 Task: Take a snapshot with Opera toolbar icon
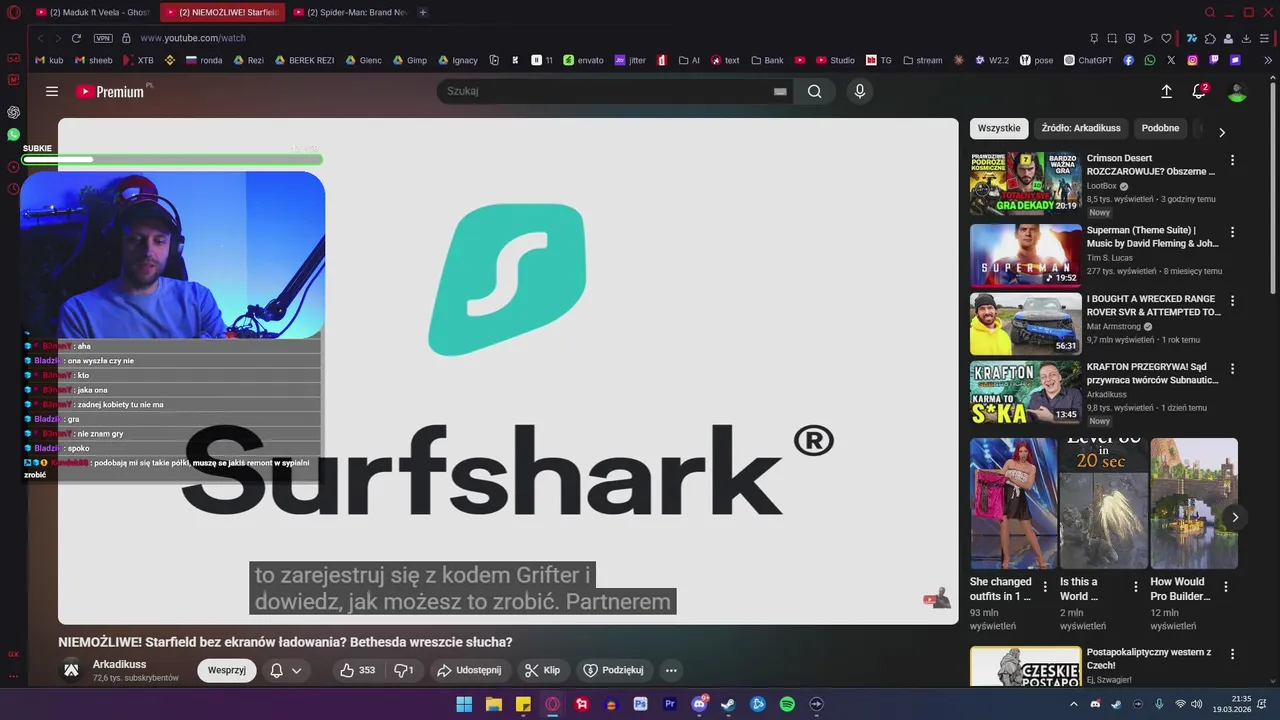1112,38
